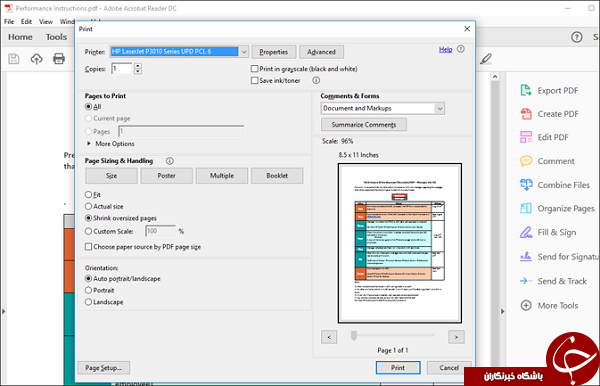Click info icon beside Page Sizing & Handling
Viewport: 600px width, 386px height.
tap(170, 161)
